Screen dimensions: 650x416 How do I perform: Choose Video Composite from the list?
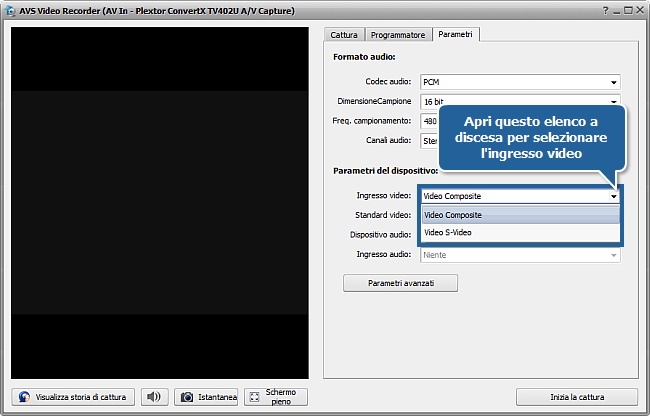[x=521, y=215]
